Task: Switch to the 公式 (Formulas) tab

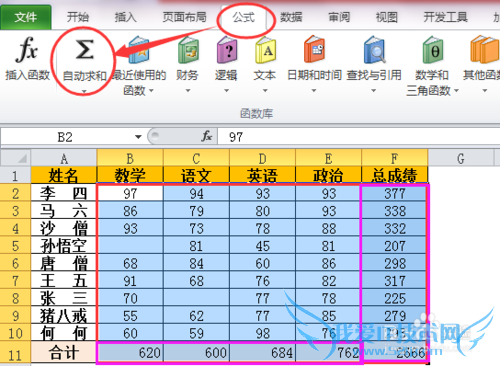Action: 244,17
